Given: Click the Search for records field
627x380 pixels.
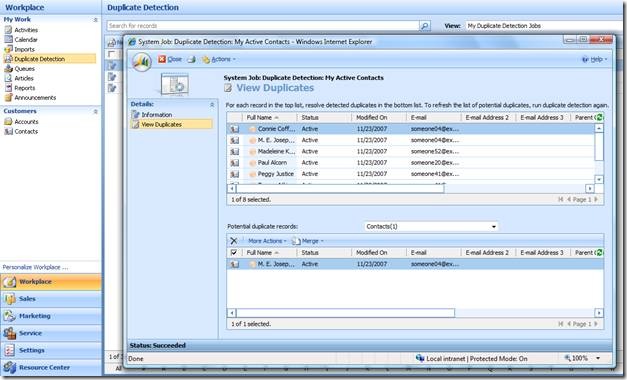Looking at the screenshot, I should (263, 26).
